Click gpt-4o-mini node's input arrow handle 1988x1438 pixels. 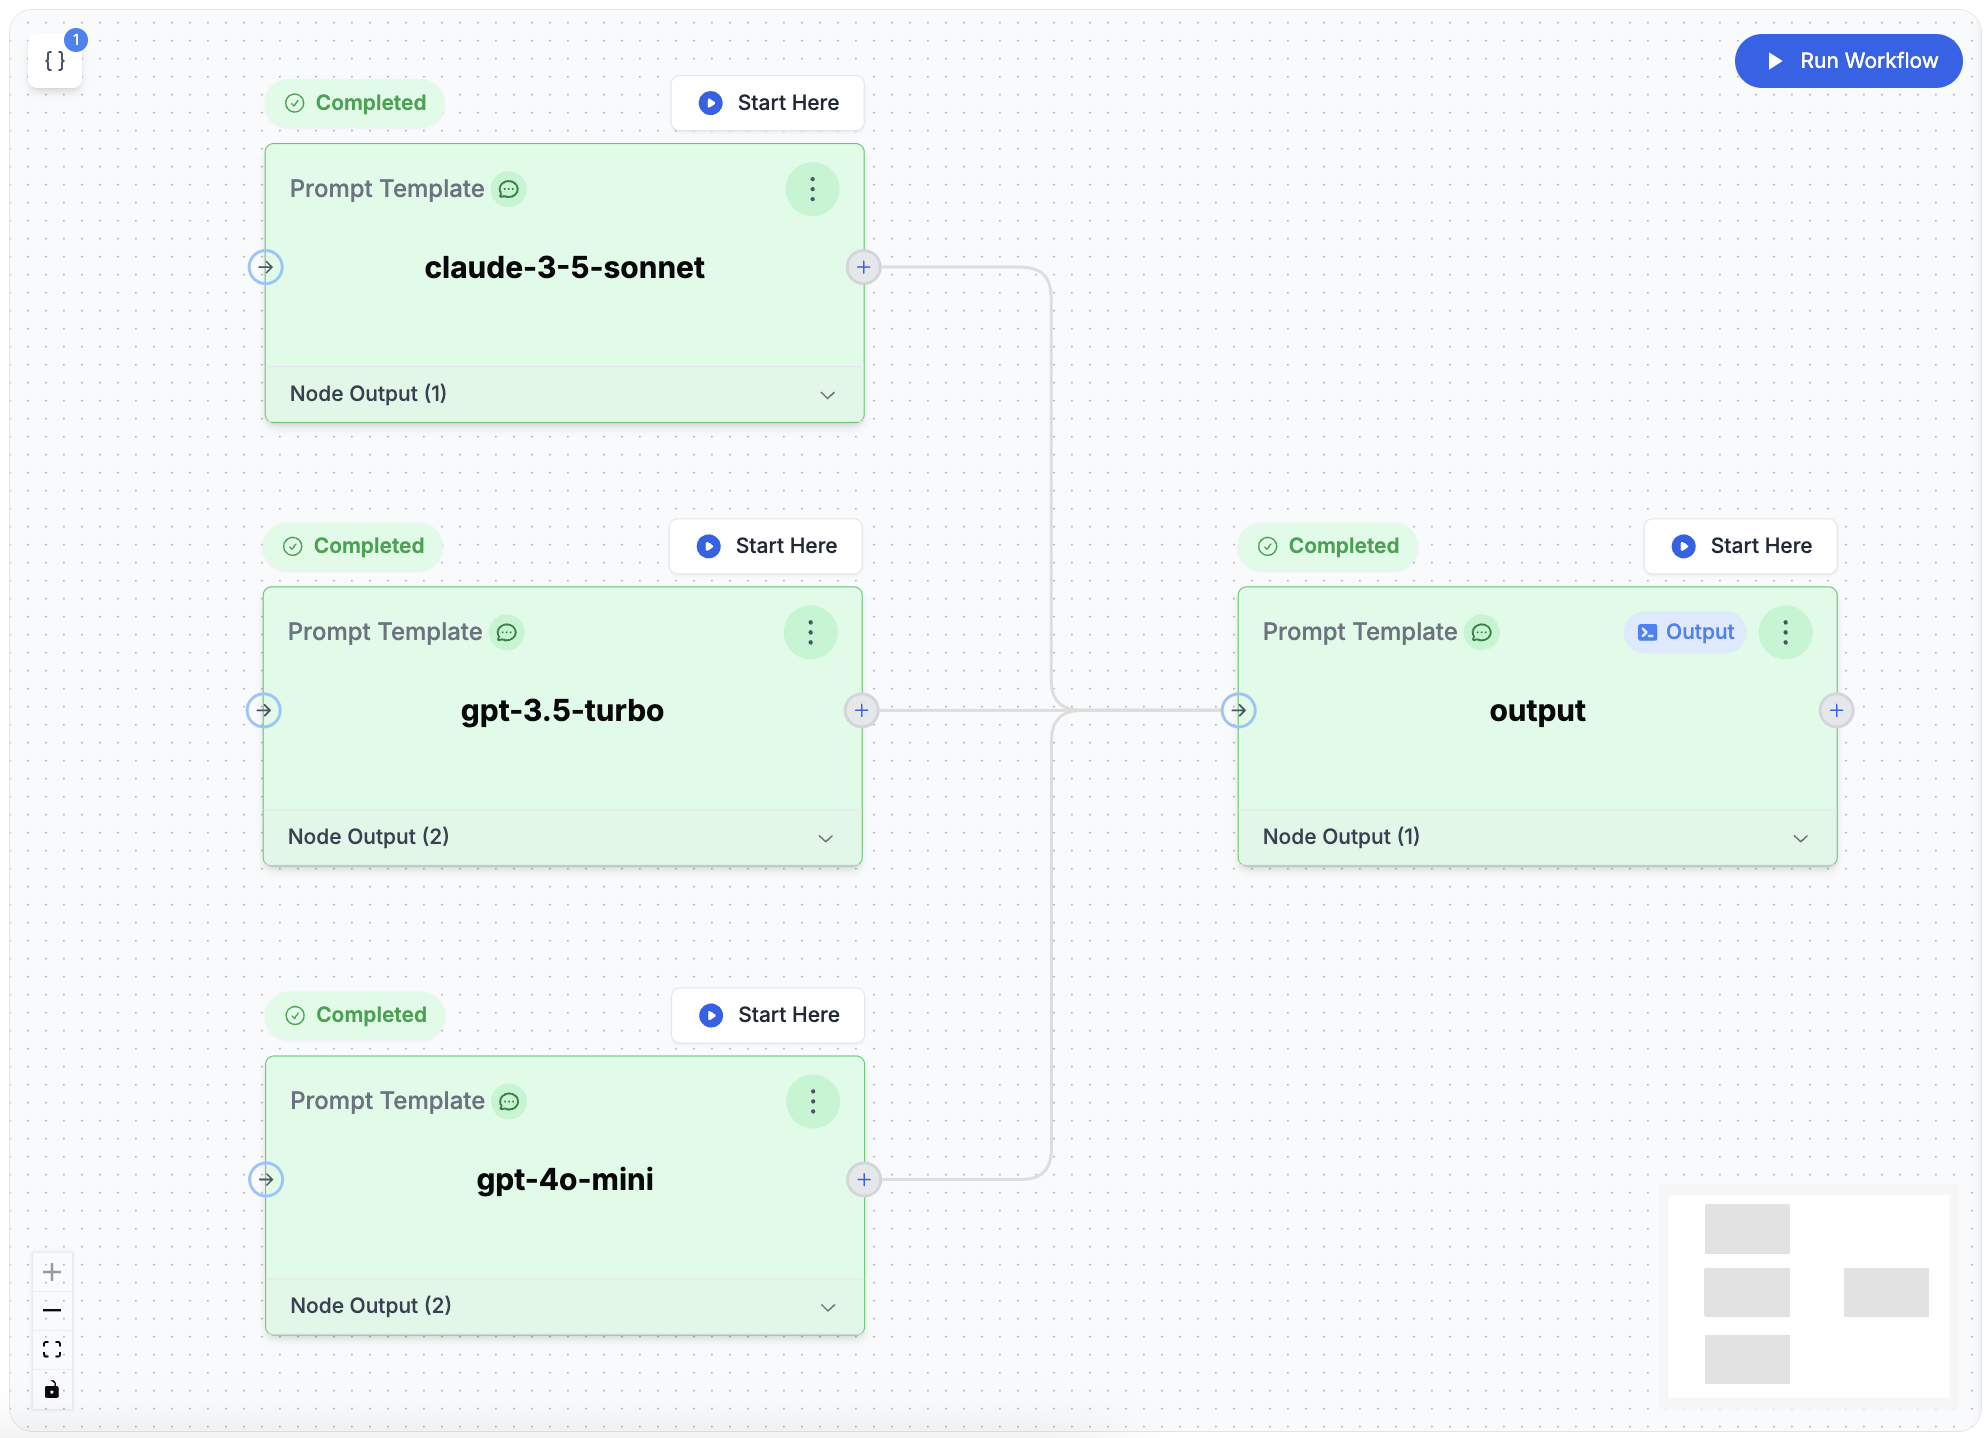tap(266, 1179)
